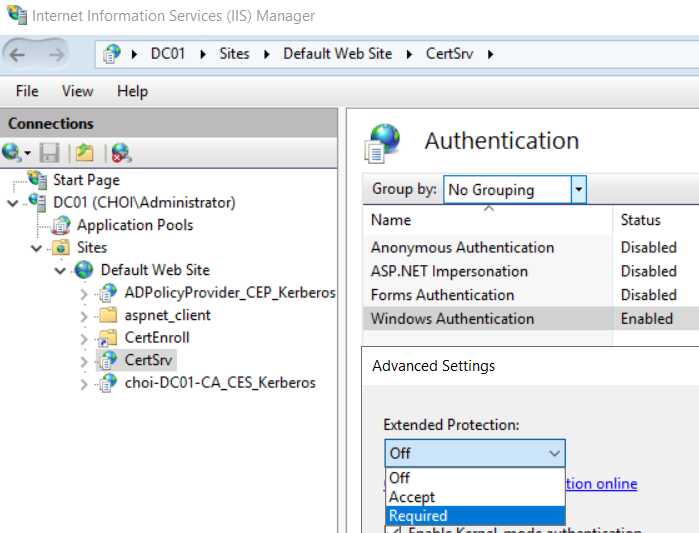This screenshot has width=699, height=533.
Task: Collapse the DC01 server node
Action: [x=13, y=203]
